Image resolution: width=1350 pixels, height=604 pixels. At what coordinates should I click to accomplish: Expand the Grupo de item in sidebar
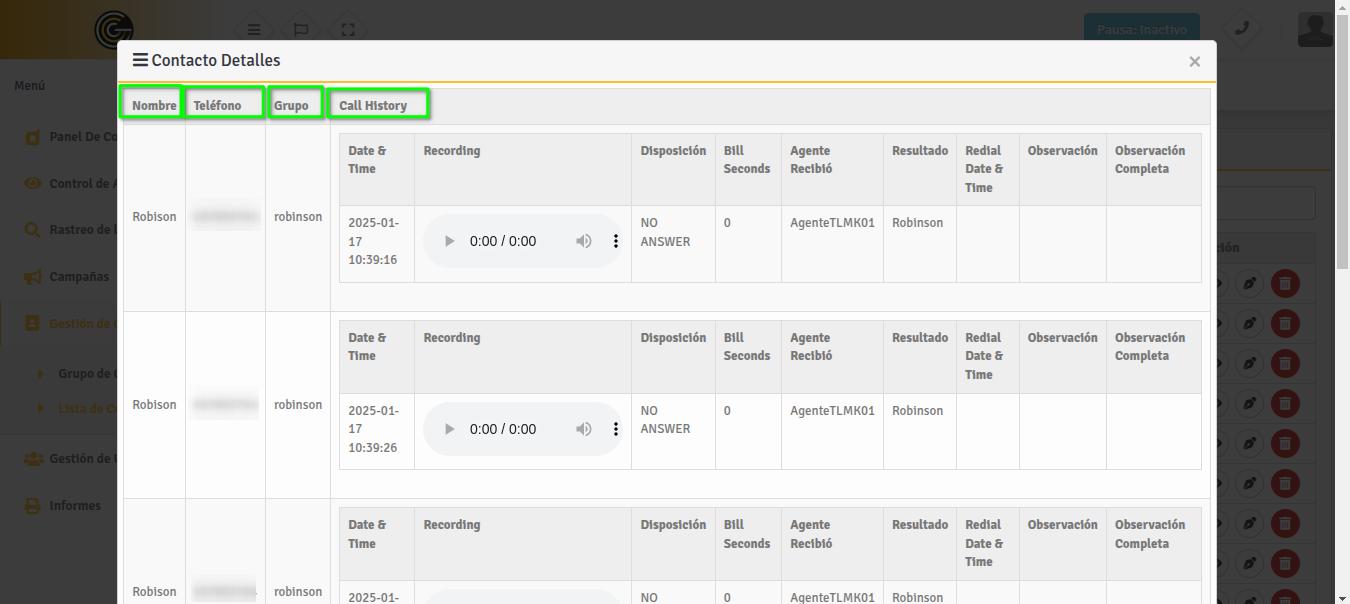(x=40, y=373)
